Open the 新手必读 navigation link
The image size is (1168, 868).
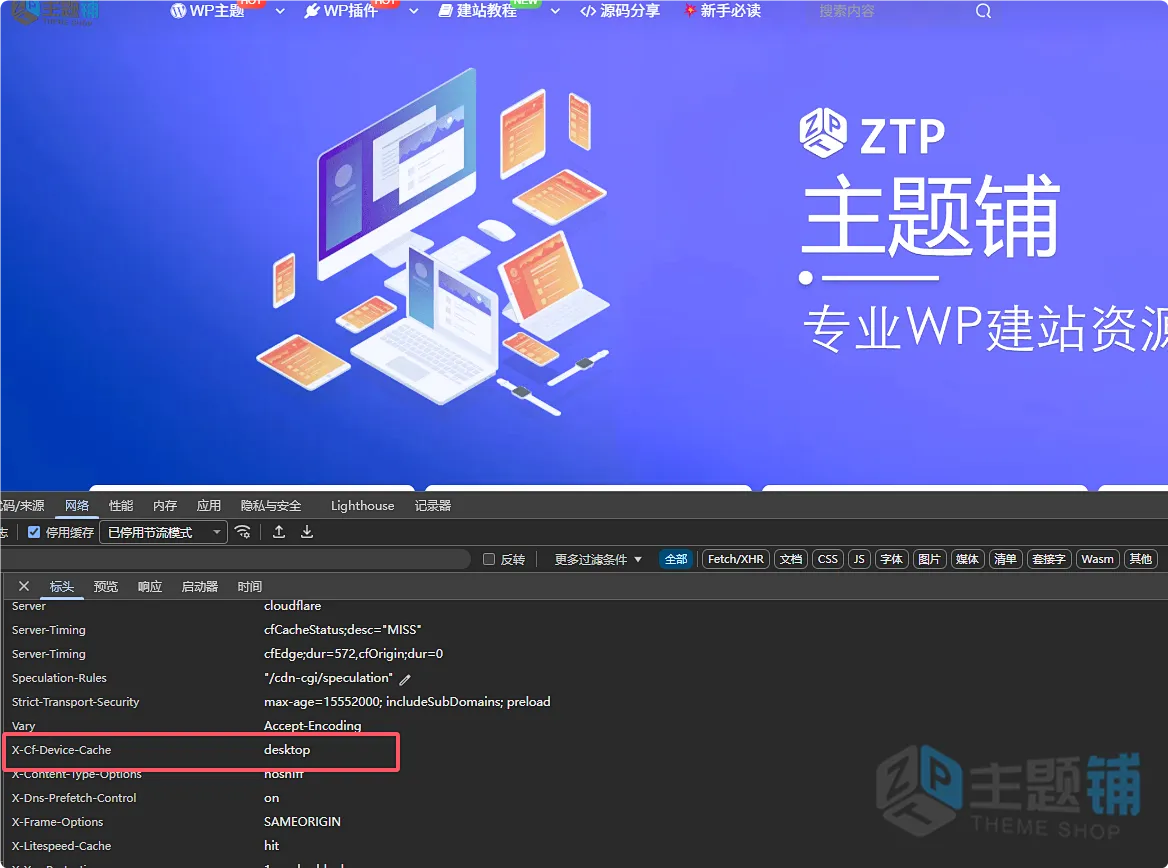(723, 11)
